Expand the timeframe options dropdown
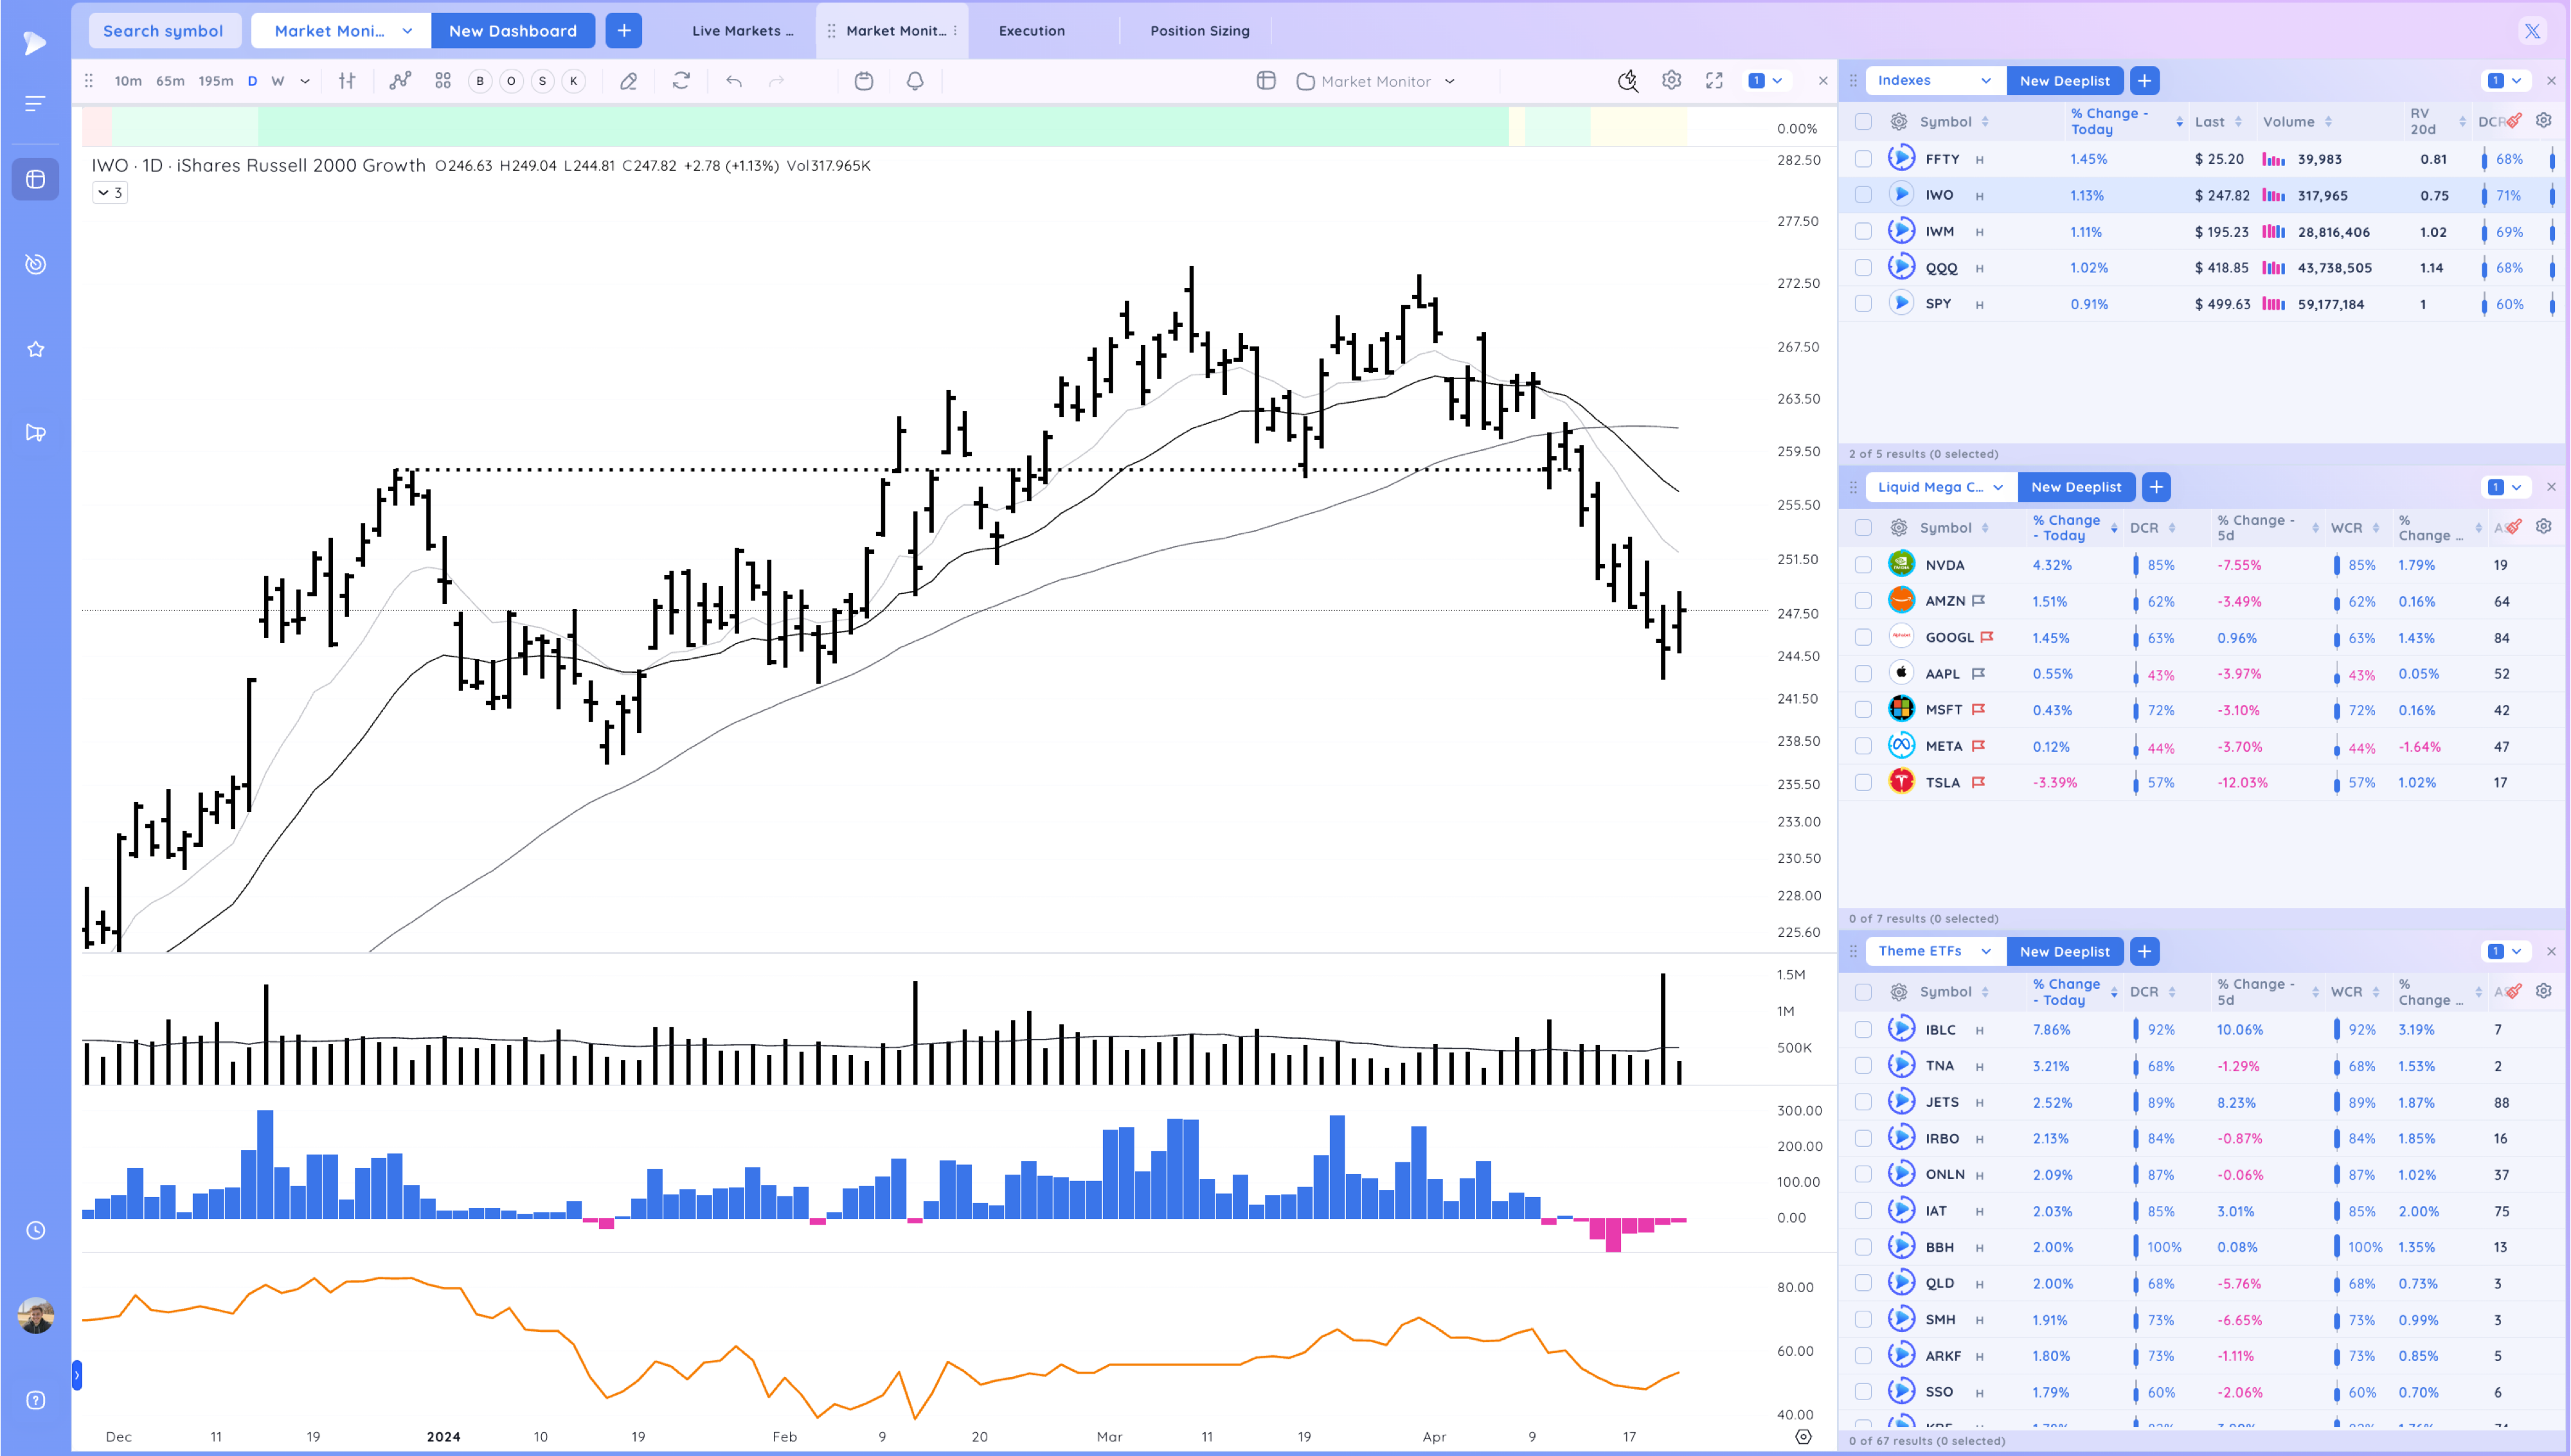 tap(305, 81)
